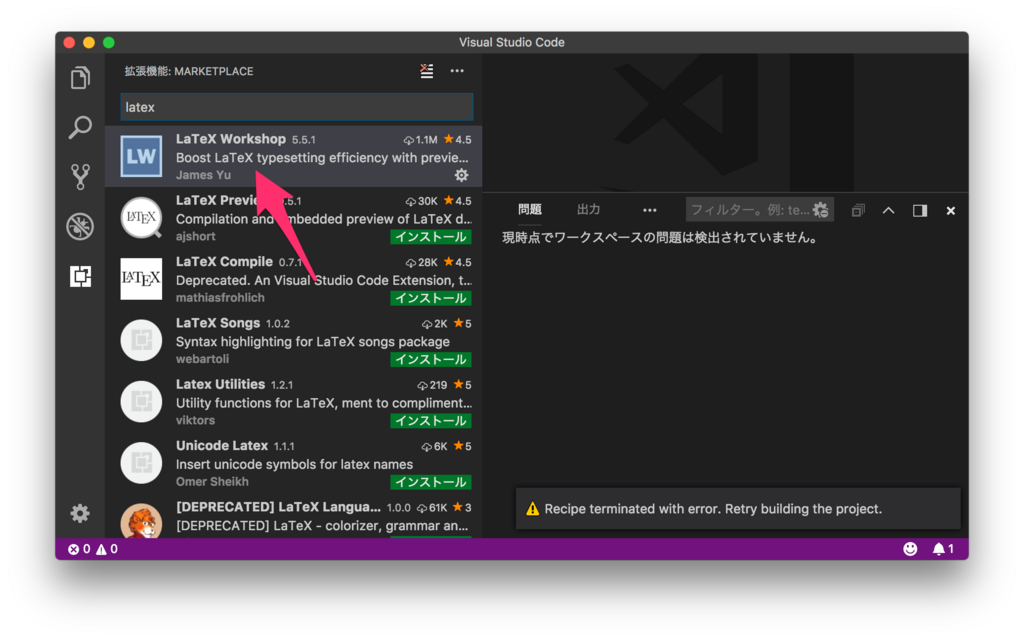
Task: Click the author name viktors
Action: point(195,420)
